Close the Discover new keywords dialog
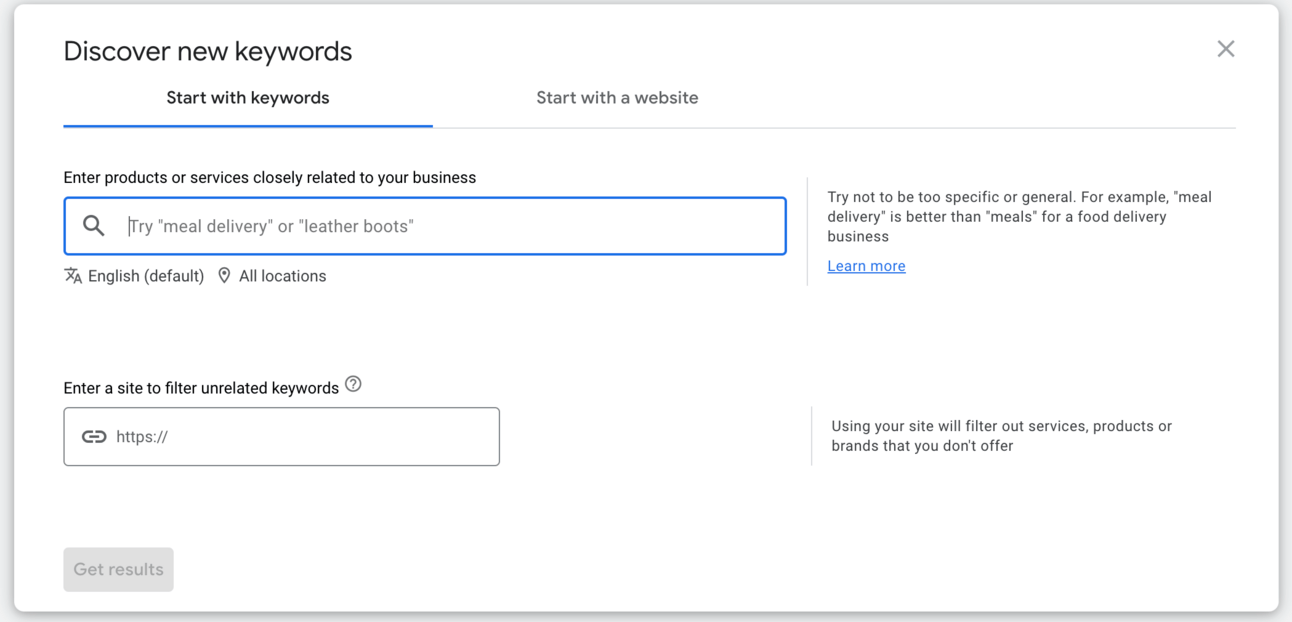 1225,49
